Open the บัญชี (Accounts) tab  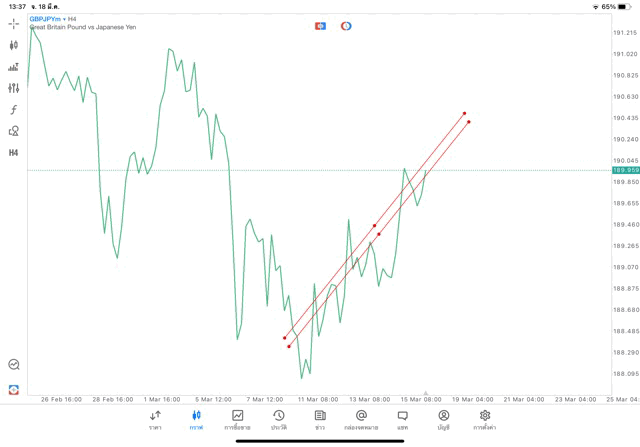[443, 419]
